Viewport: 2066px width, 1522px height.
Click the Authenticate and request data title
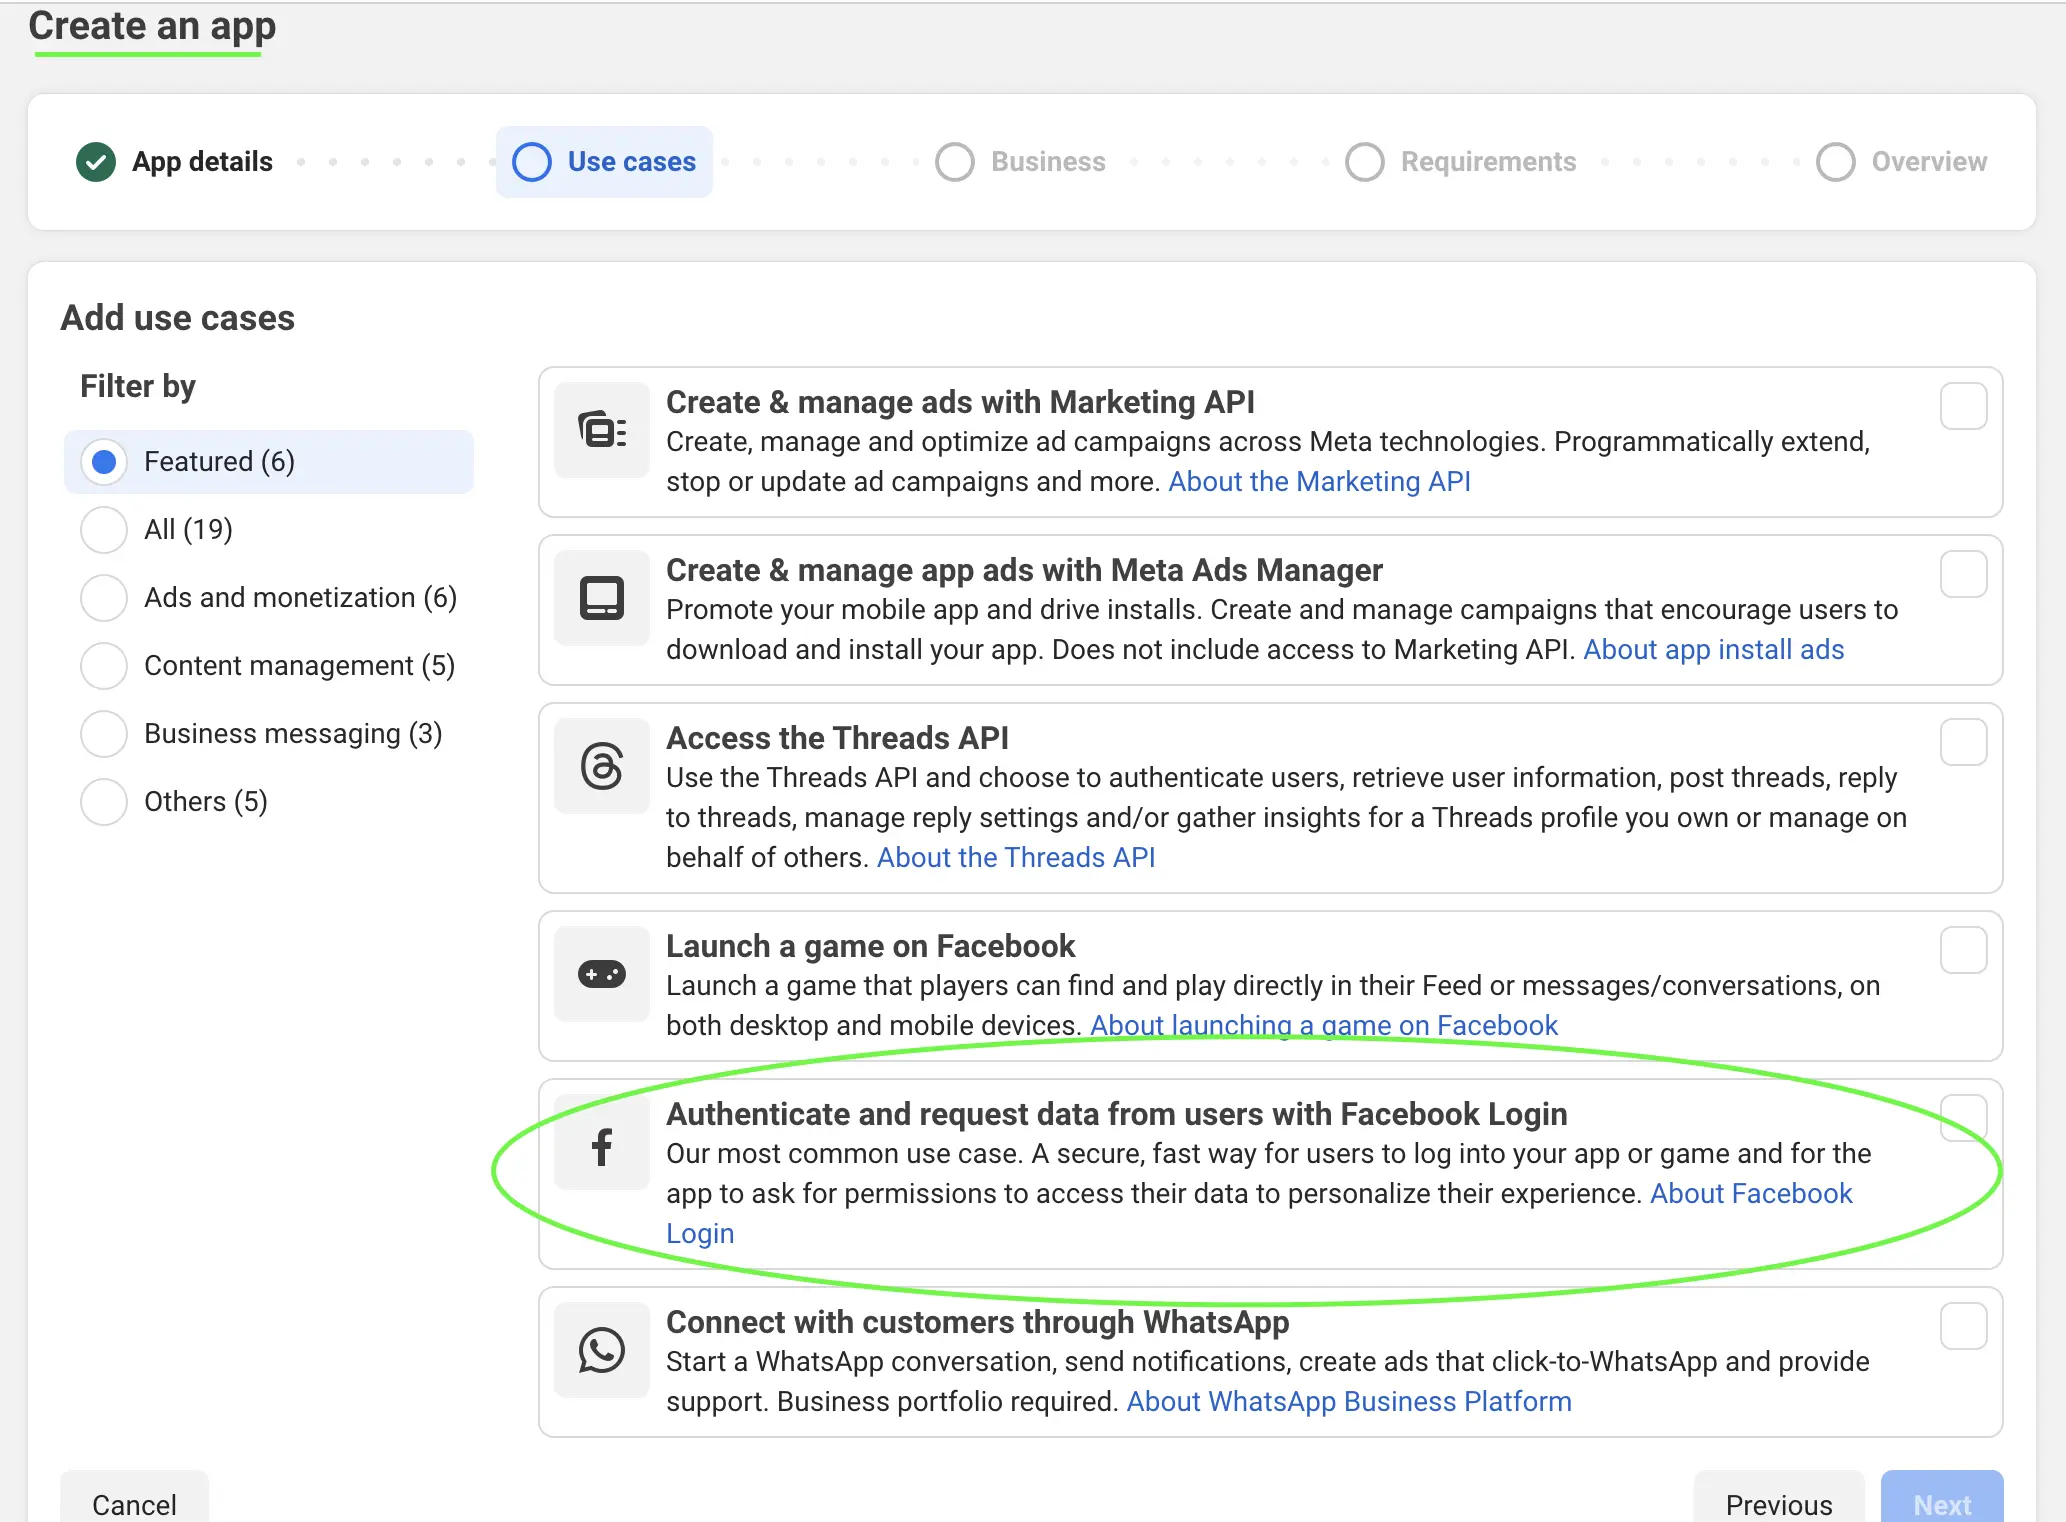pos(1116,1114)
